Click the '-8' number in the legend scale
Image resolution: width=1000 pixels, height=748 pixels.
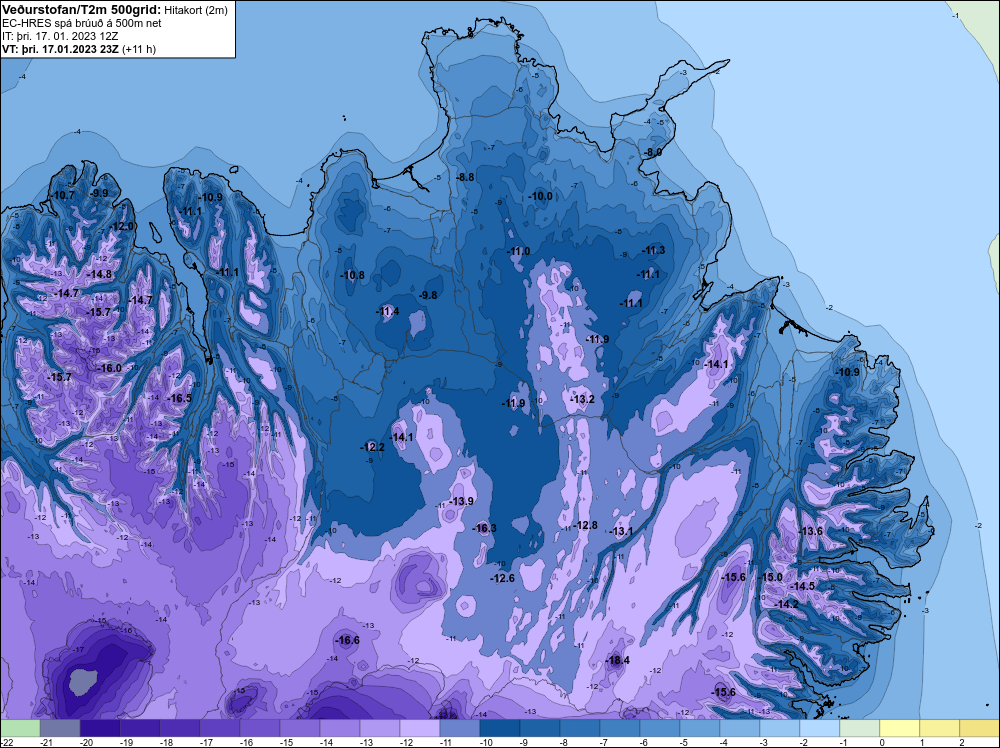click(x=564, y=742)
